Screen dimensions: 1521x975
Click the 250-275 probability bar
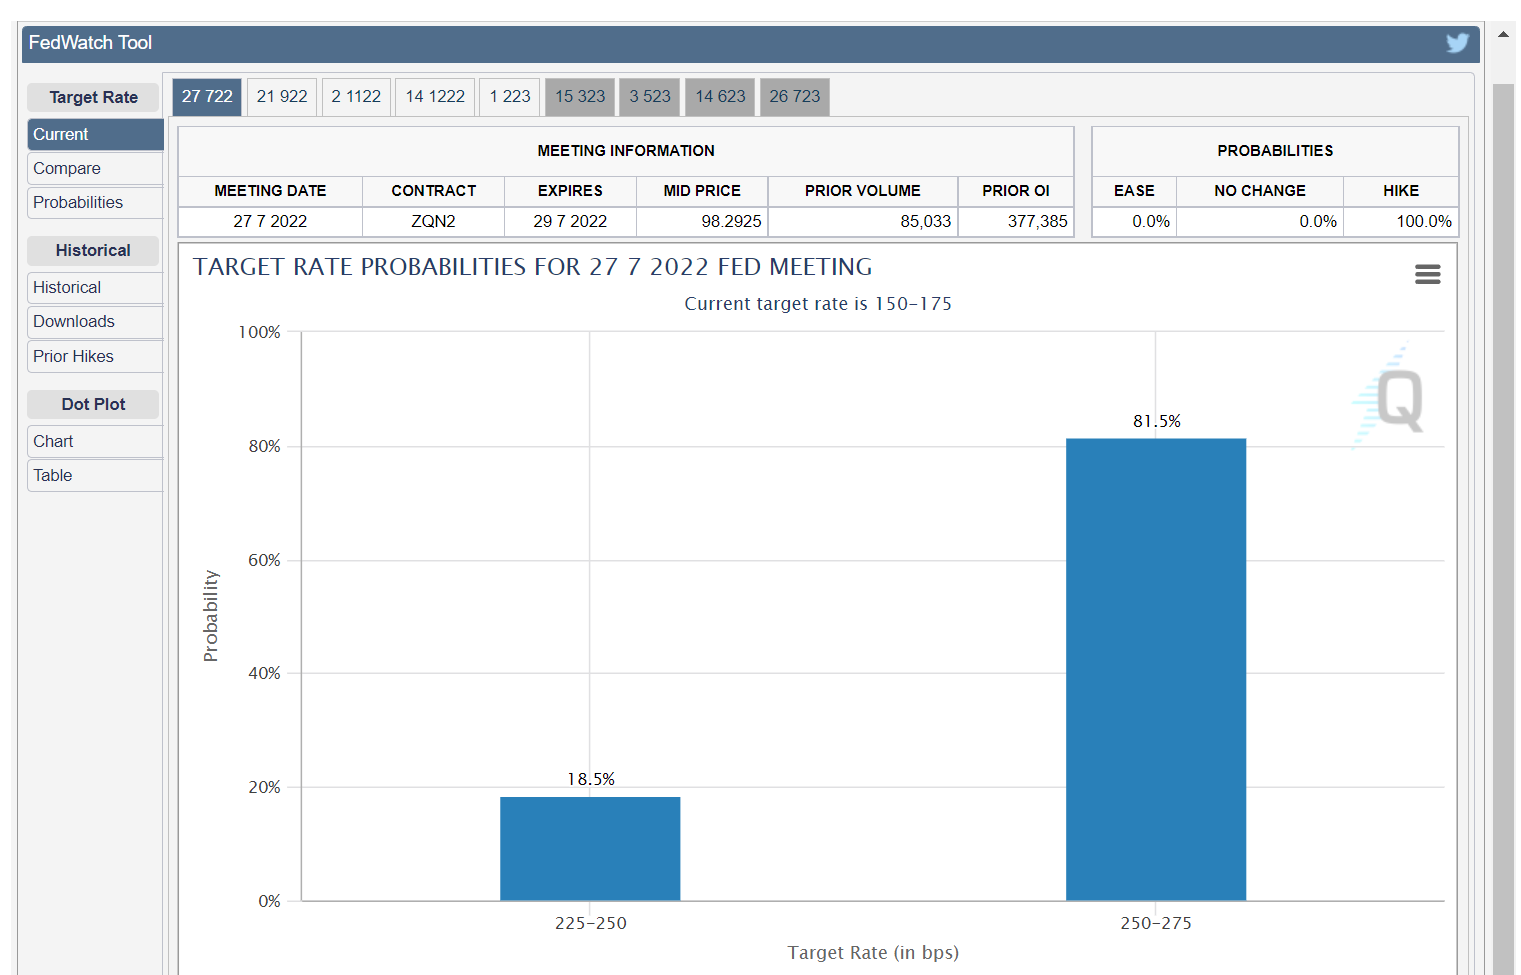[1156, 669]
